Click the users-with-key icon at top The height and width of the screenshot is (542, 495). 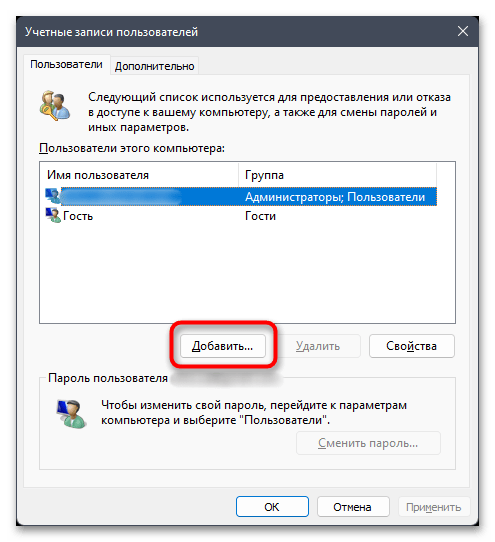[x=55, y=105]
